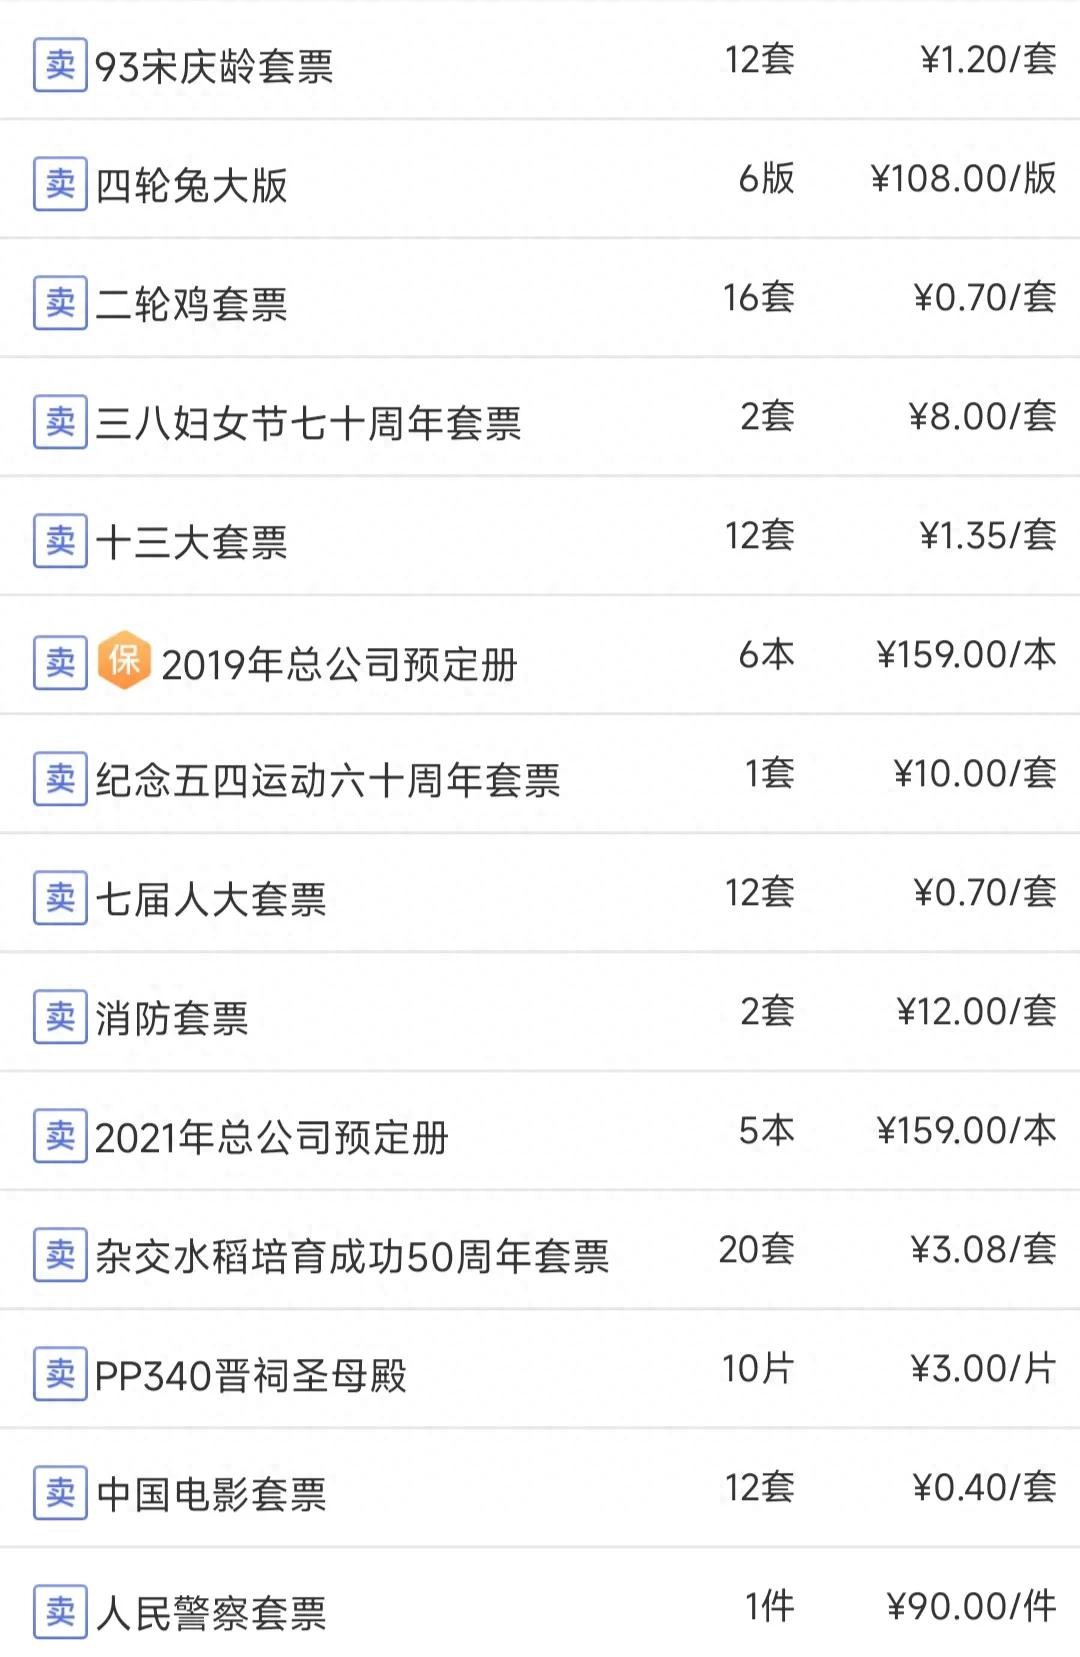Screen dimensions: 1080x1657
Task: Tap the 卖 icon beside 消防套票
Action: 60,1017
